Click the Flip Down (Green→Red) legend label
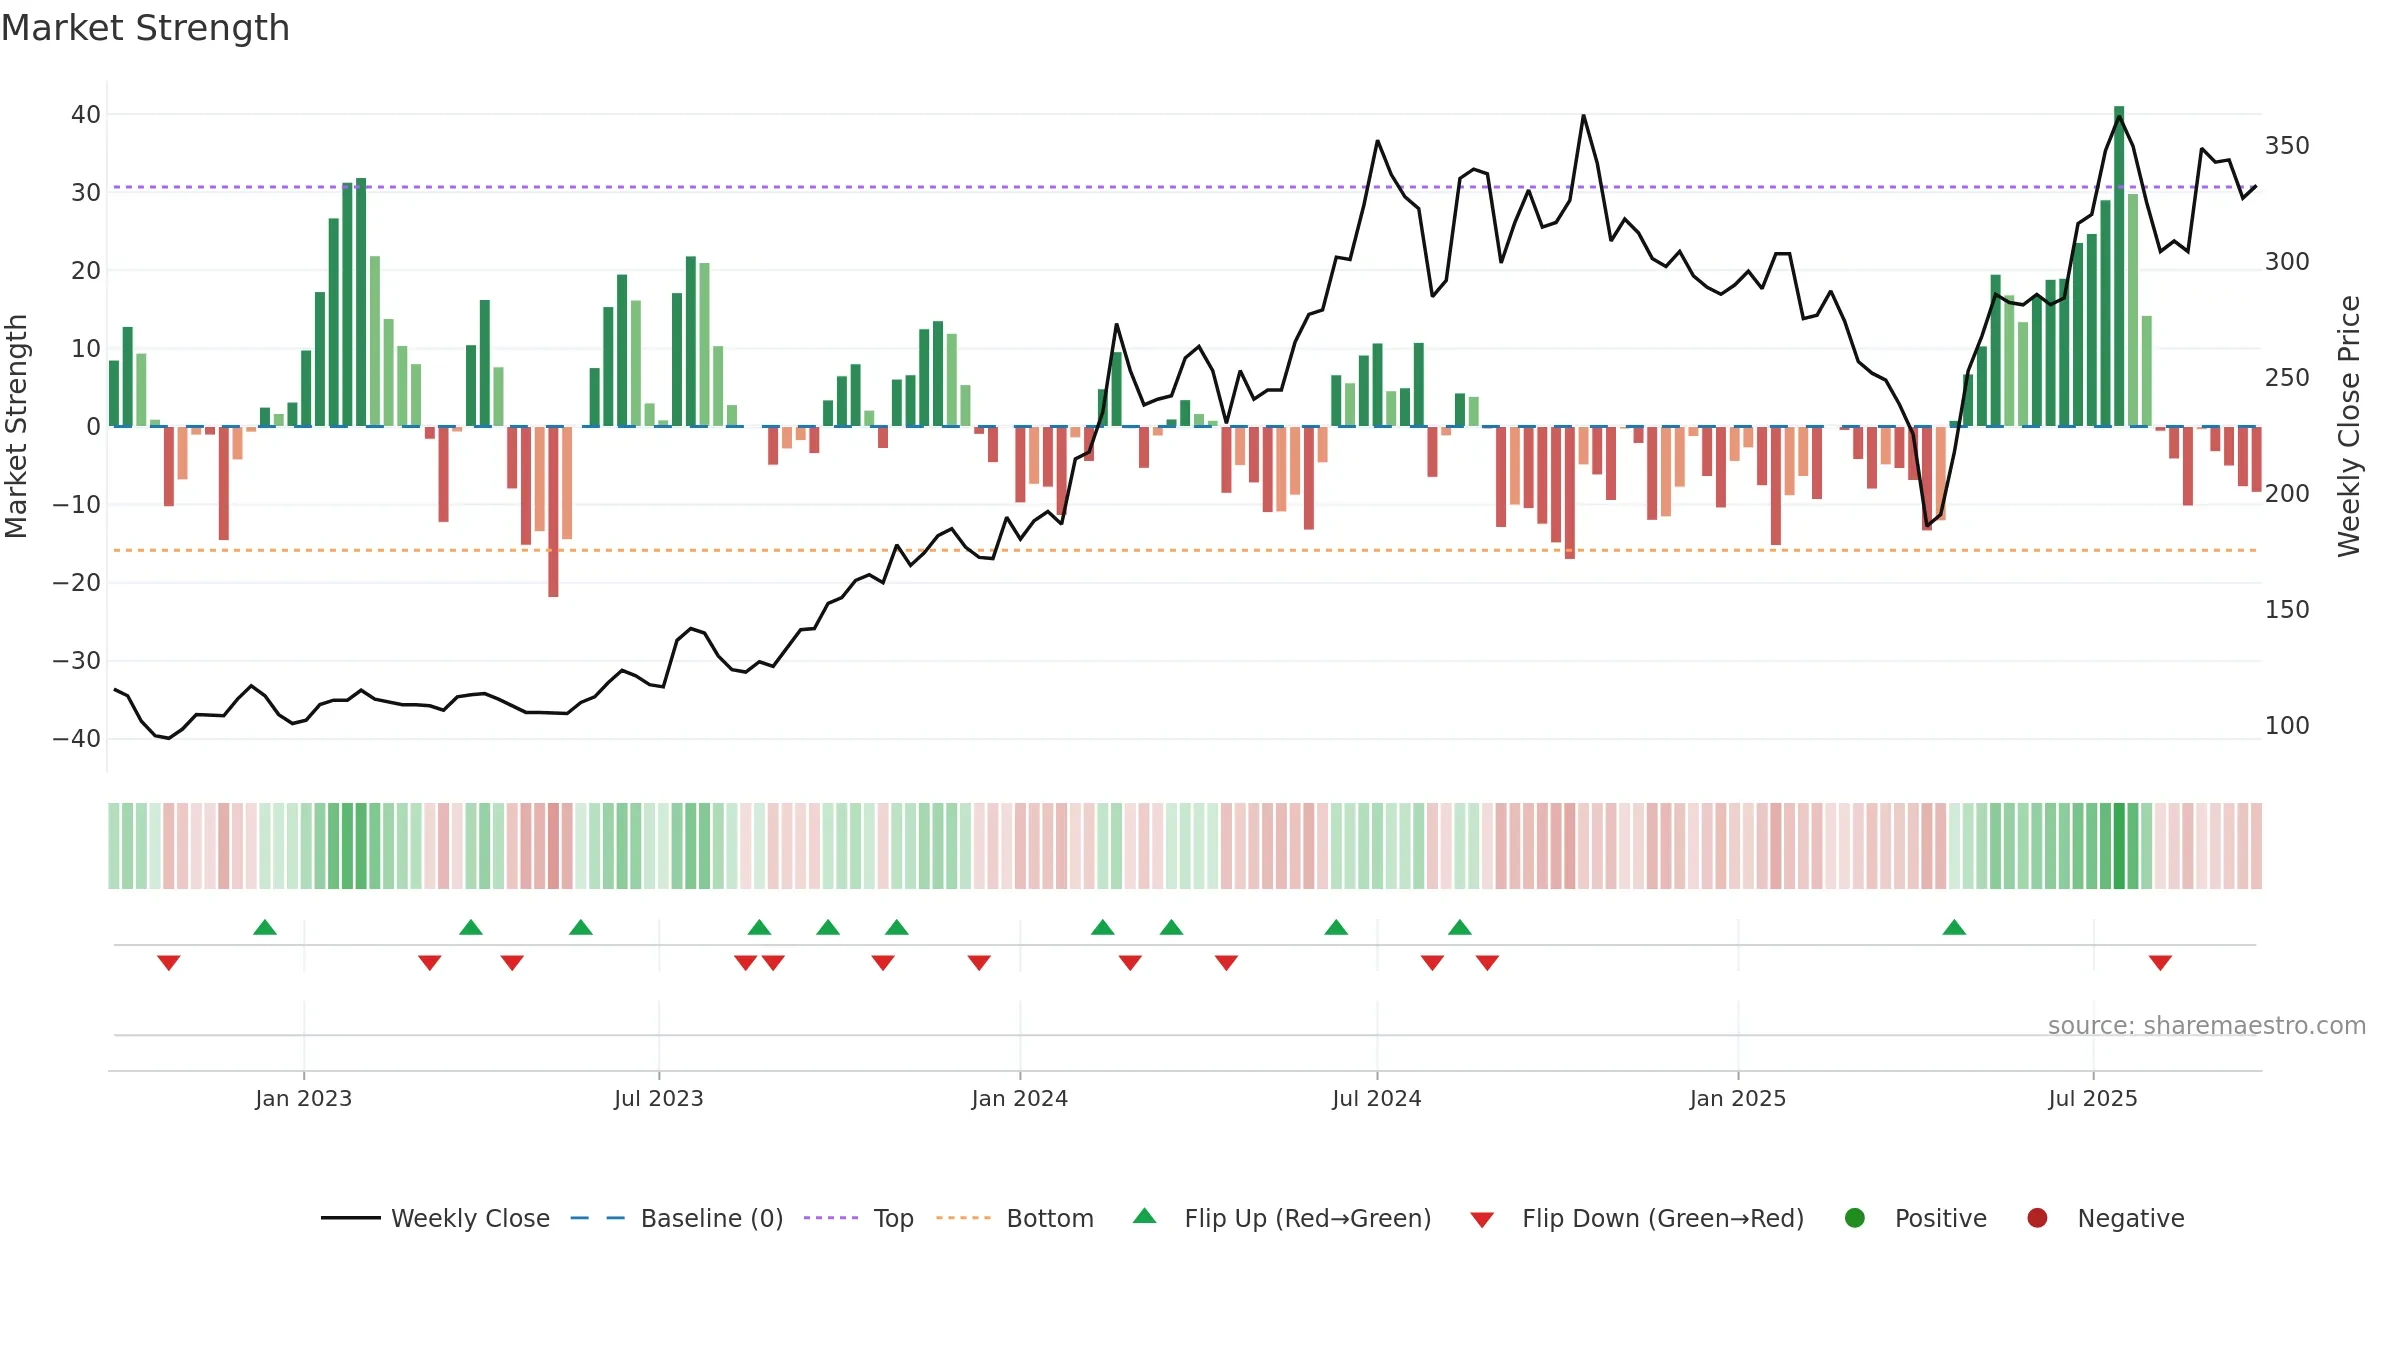The width and height of the screenshot is (2400, 1350). (1663, 1218)
